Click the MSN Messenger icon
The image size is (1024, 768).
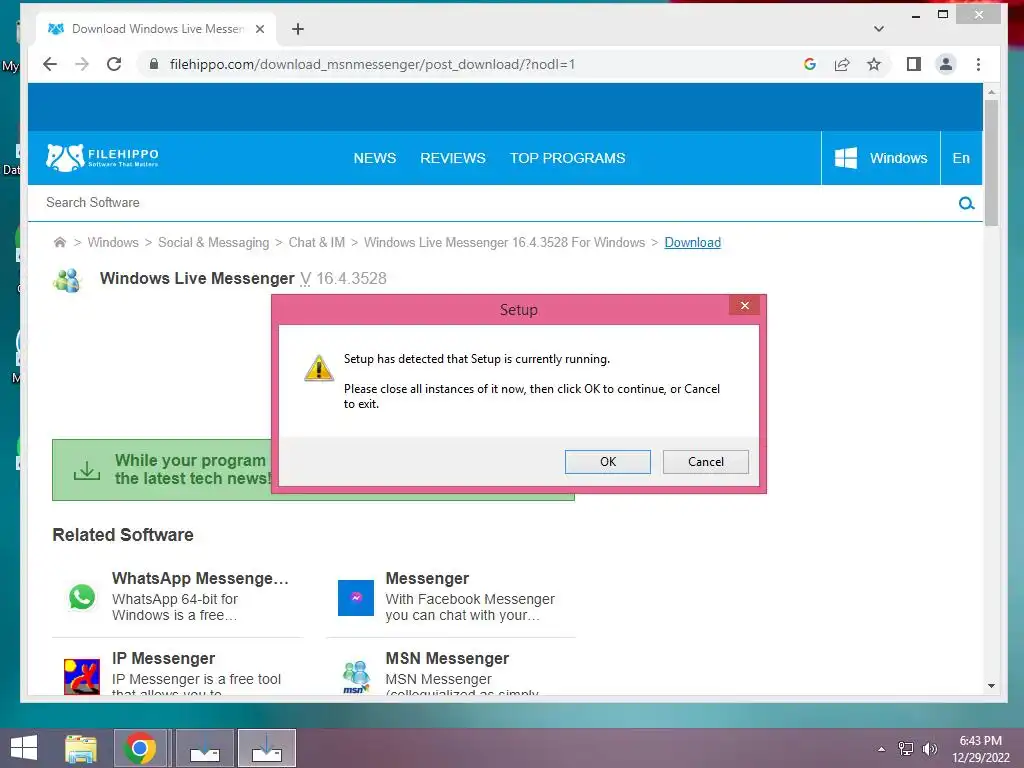[x=356, y=677]
